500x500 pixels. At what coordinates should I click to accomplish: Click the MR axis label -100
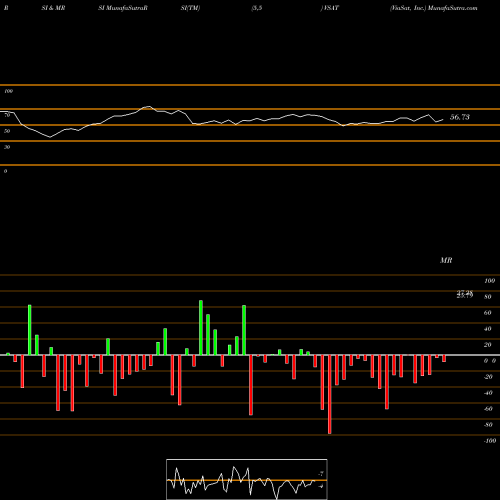490,441
